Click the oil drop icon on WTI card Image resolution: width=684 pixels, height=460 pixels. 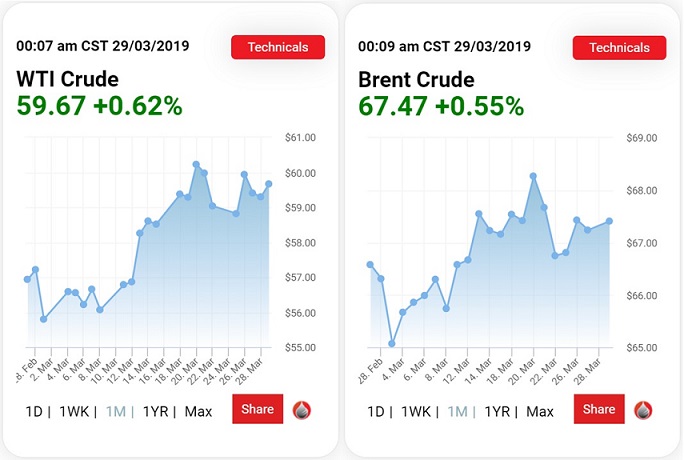302,410
